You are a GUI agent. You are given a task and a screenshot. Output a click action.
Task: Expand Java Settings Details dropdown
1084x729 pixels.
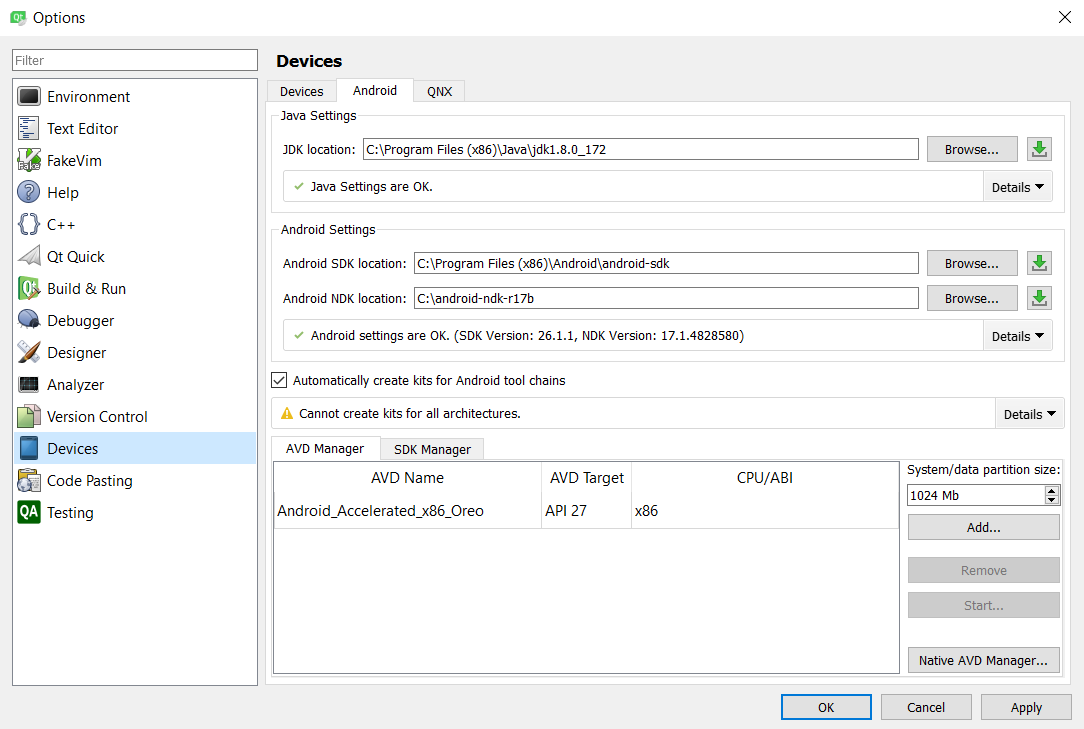(1018, 187)
